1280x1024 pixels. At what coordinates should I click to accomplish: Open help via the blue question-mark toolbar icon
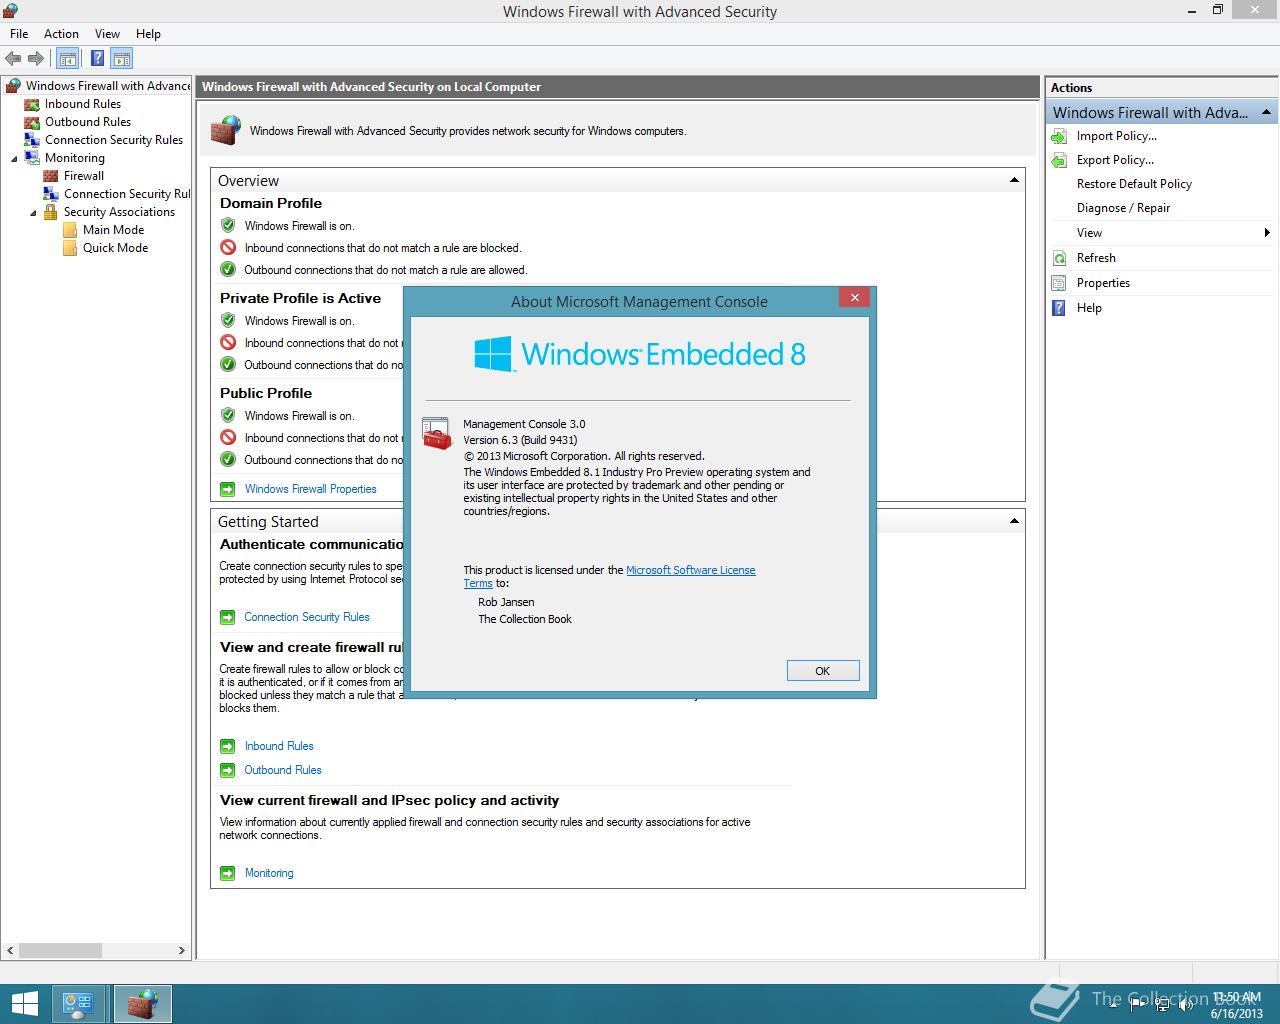97,59
